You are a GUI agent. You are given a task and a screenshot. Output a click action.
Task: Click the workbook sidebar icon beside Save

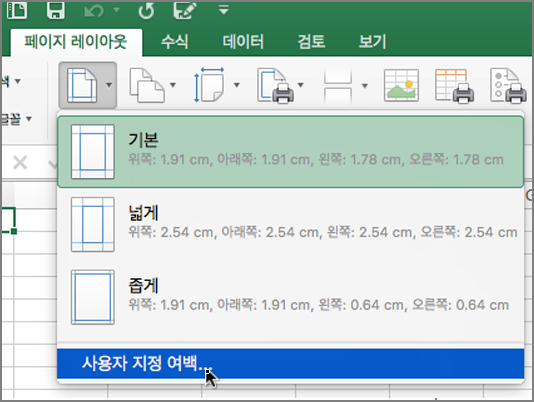point(17,10)
